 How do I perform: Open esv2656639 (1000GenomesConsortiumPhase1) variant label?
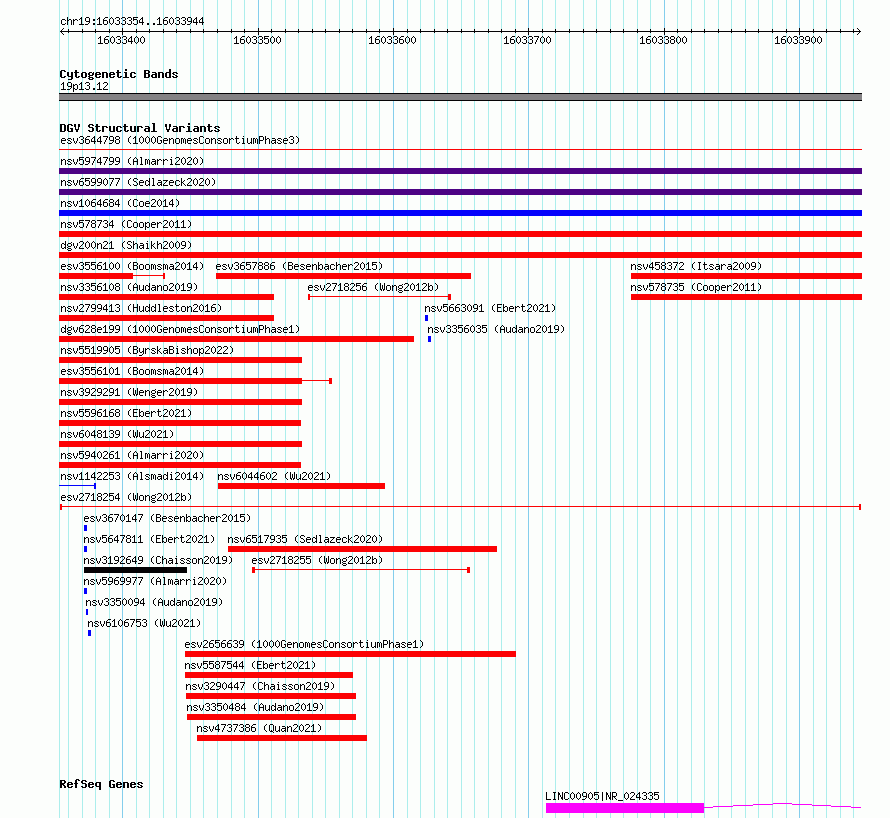pyautogui.click(x=304, y=644)
